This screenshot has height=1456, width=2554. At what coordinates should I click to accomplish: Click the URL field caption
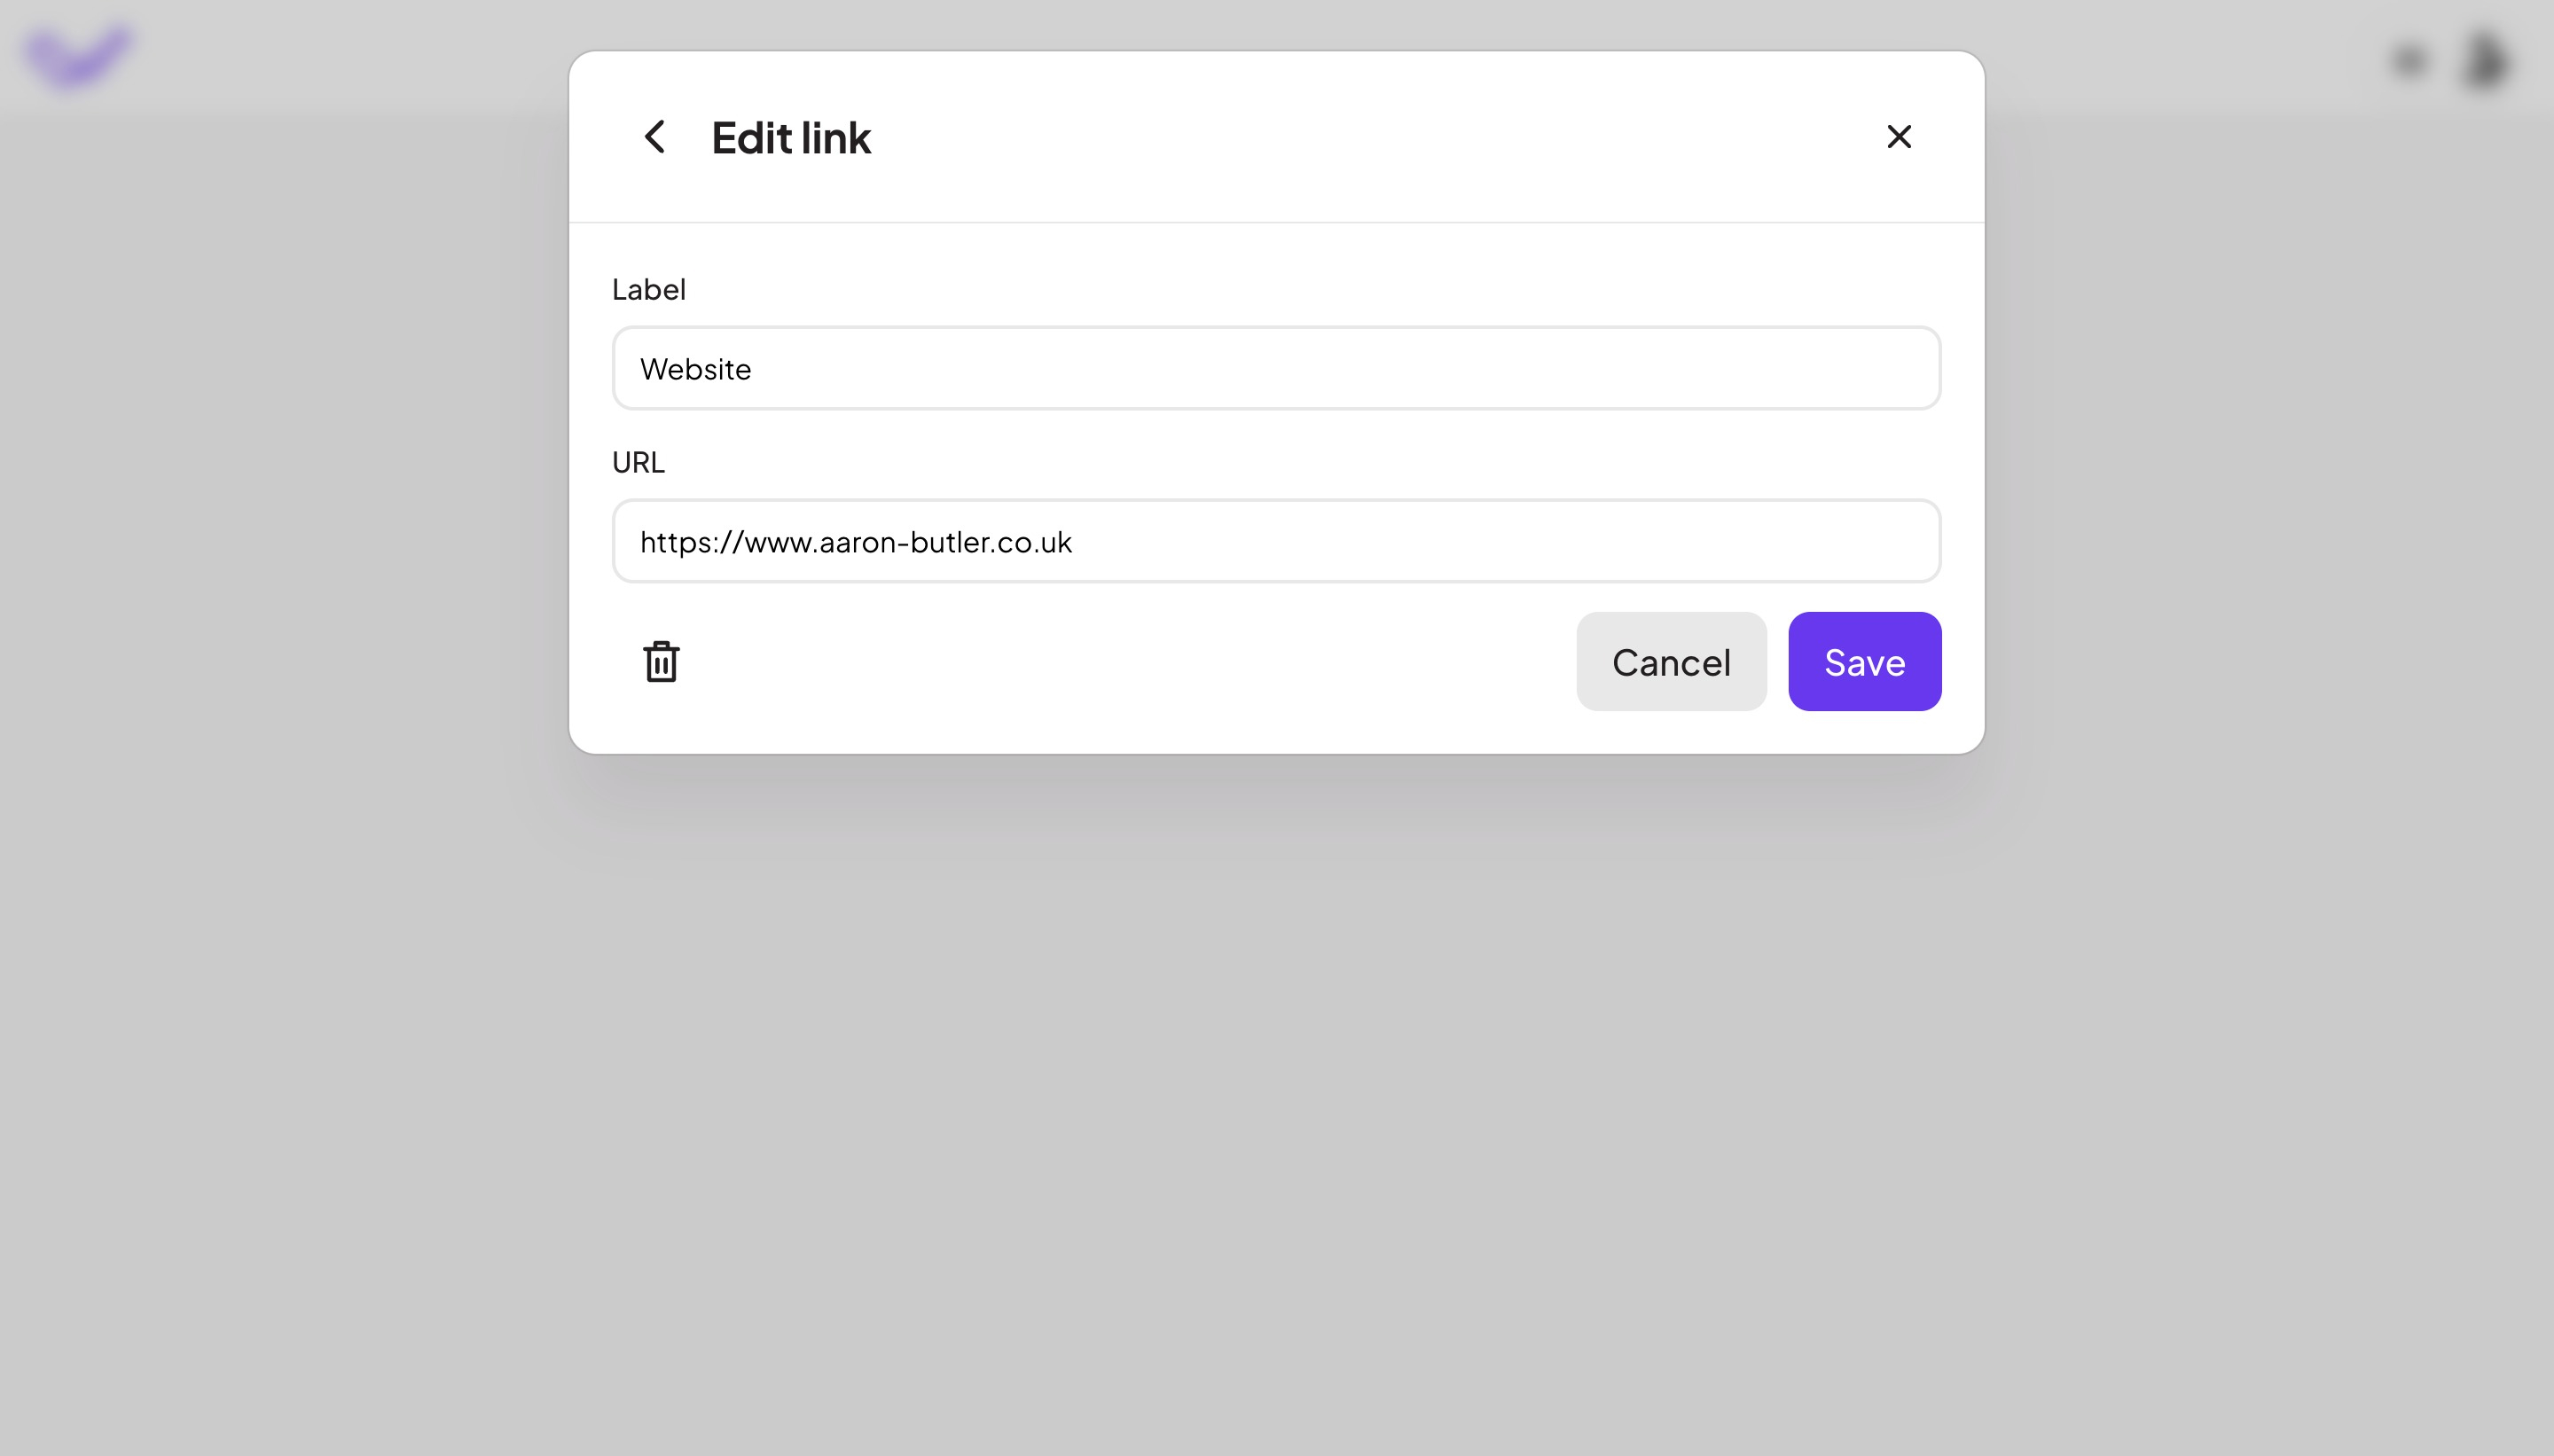[x=638, y=461]
